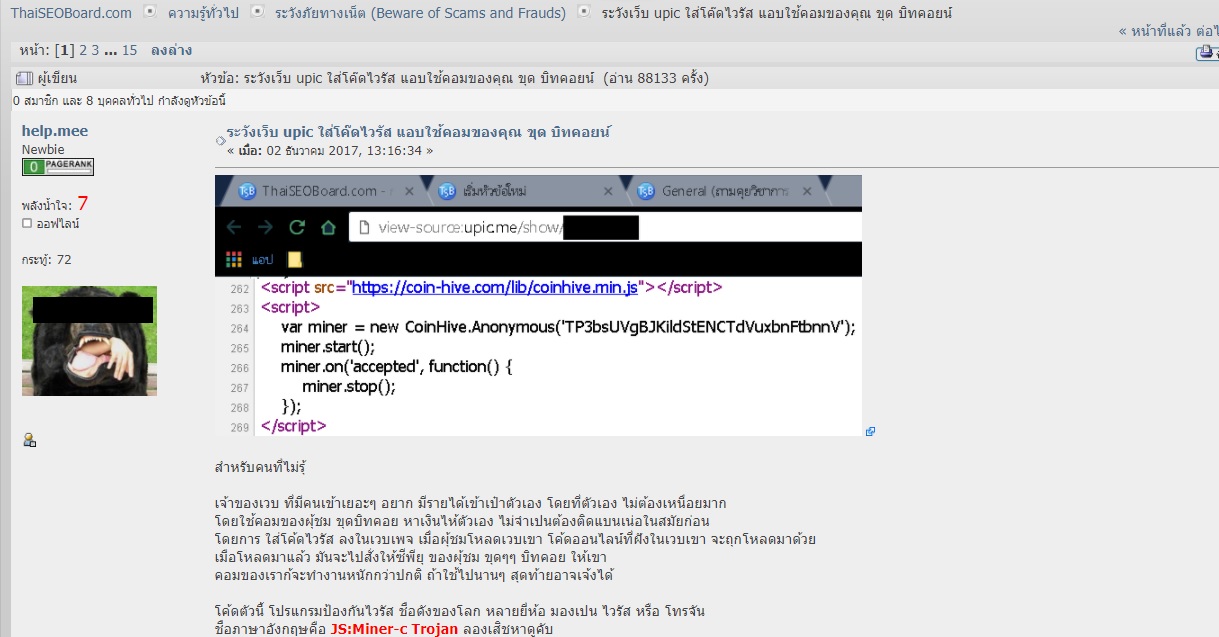Click the Newbie rank label

tap(43, 149)
